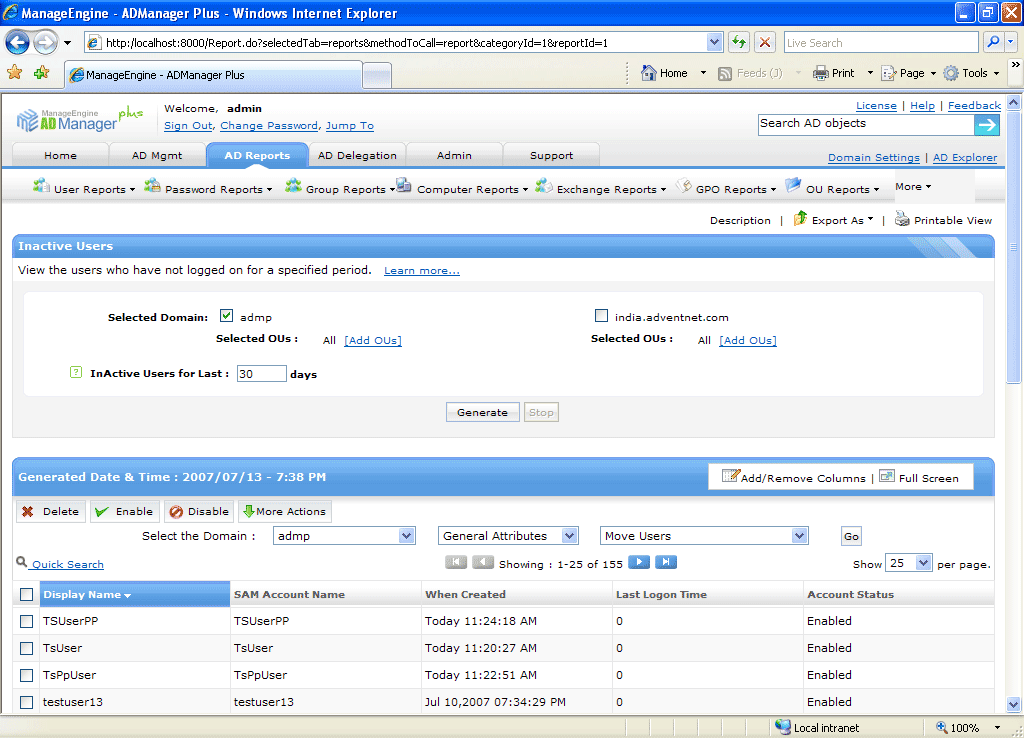Click the Live Search magnifier icon
This screenshot has height=738, width=1024.
[993, 42]
